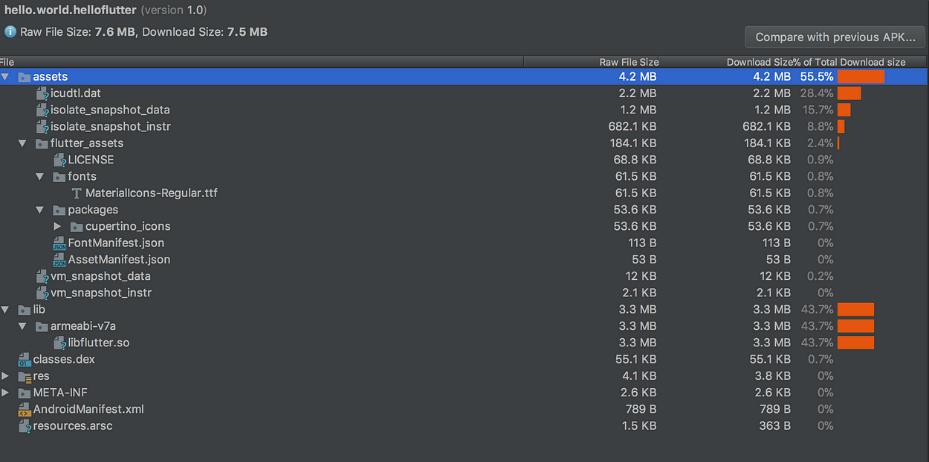Viewport: 929px width, 462px height.
Task: Click the FontManifest.json file icon
Action: (x=59, y=243)
